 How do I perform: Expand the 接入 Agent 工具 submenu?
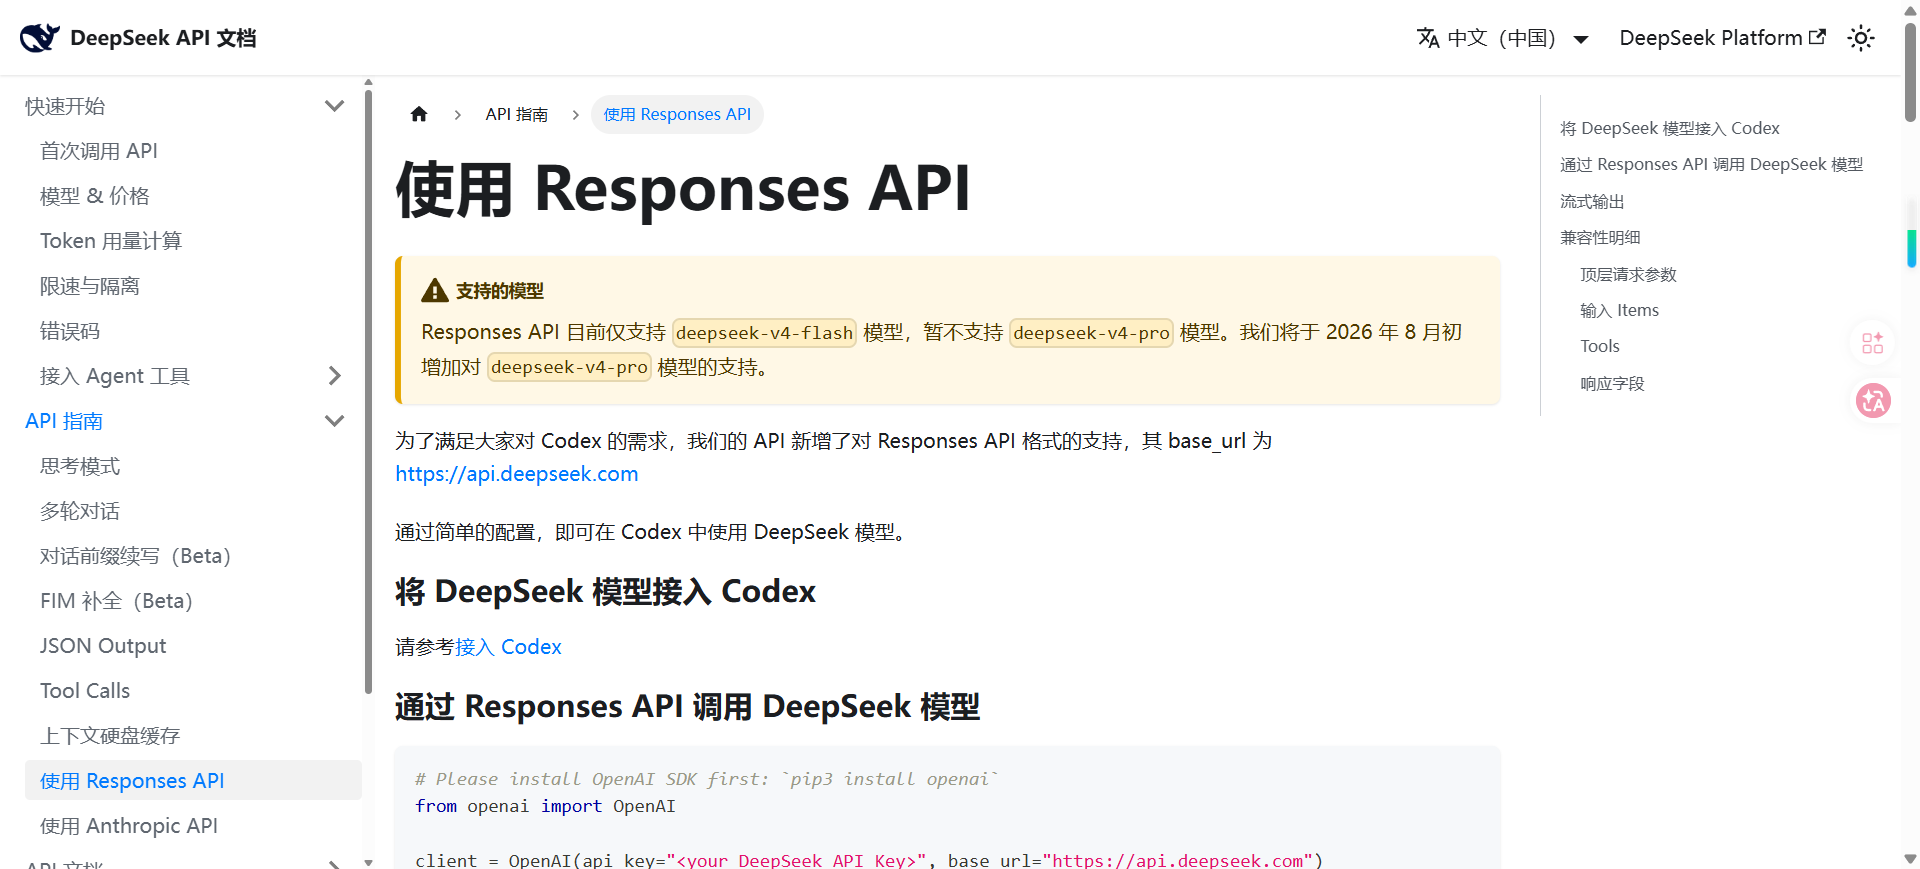[x=334, y=376]
